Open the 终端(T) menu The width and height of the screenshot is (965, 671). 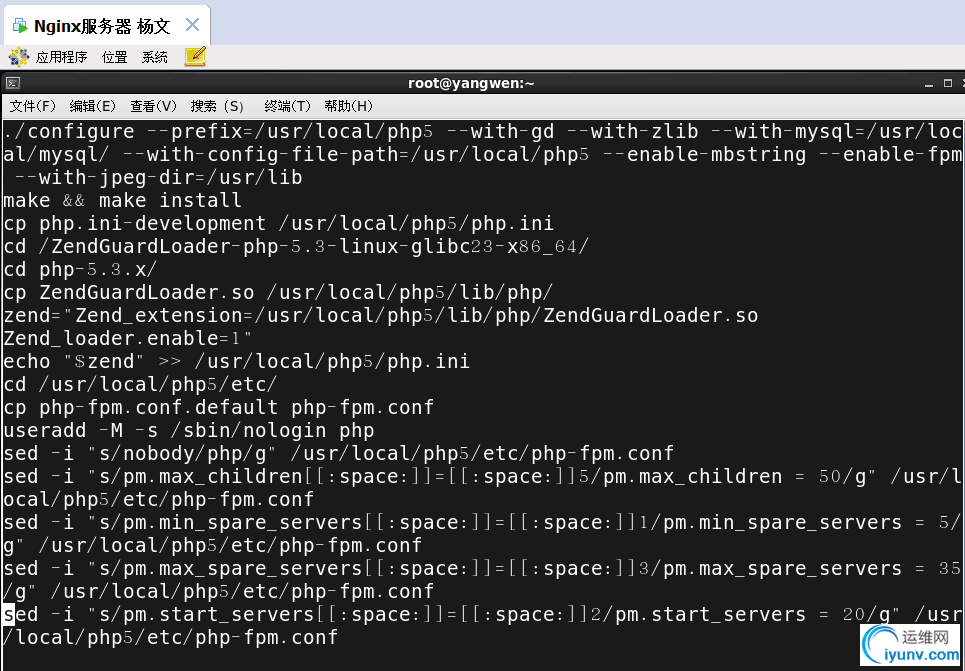tap(287, 106)
